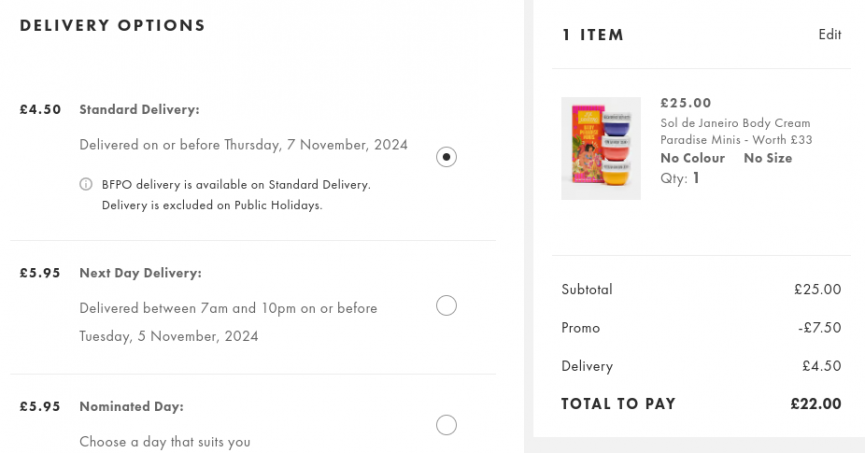The height and width of the screenshot is (453, 865).
Task: Click the £5.95 Next Day Delivery price
Action: [40, 273]
